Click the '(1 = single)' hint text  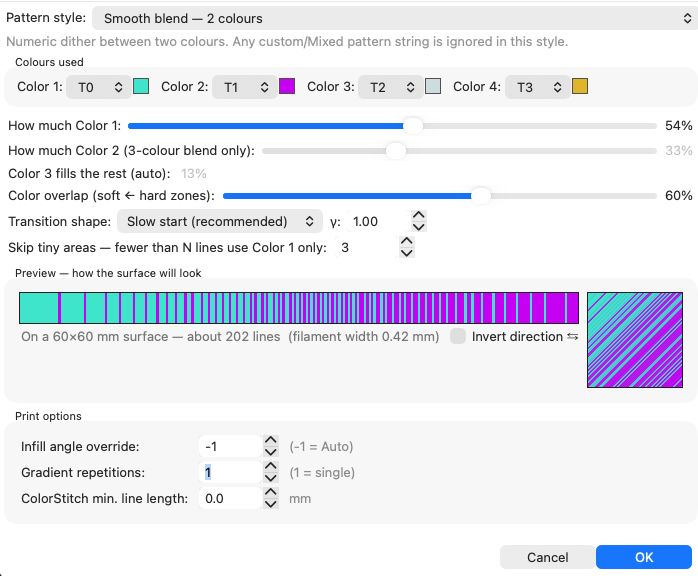click(322, 472)
